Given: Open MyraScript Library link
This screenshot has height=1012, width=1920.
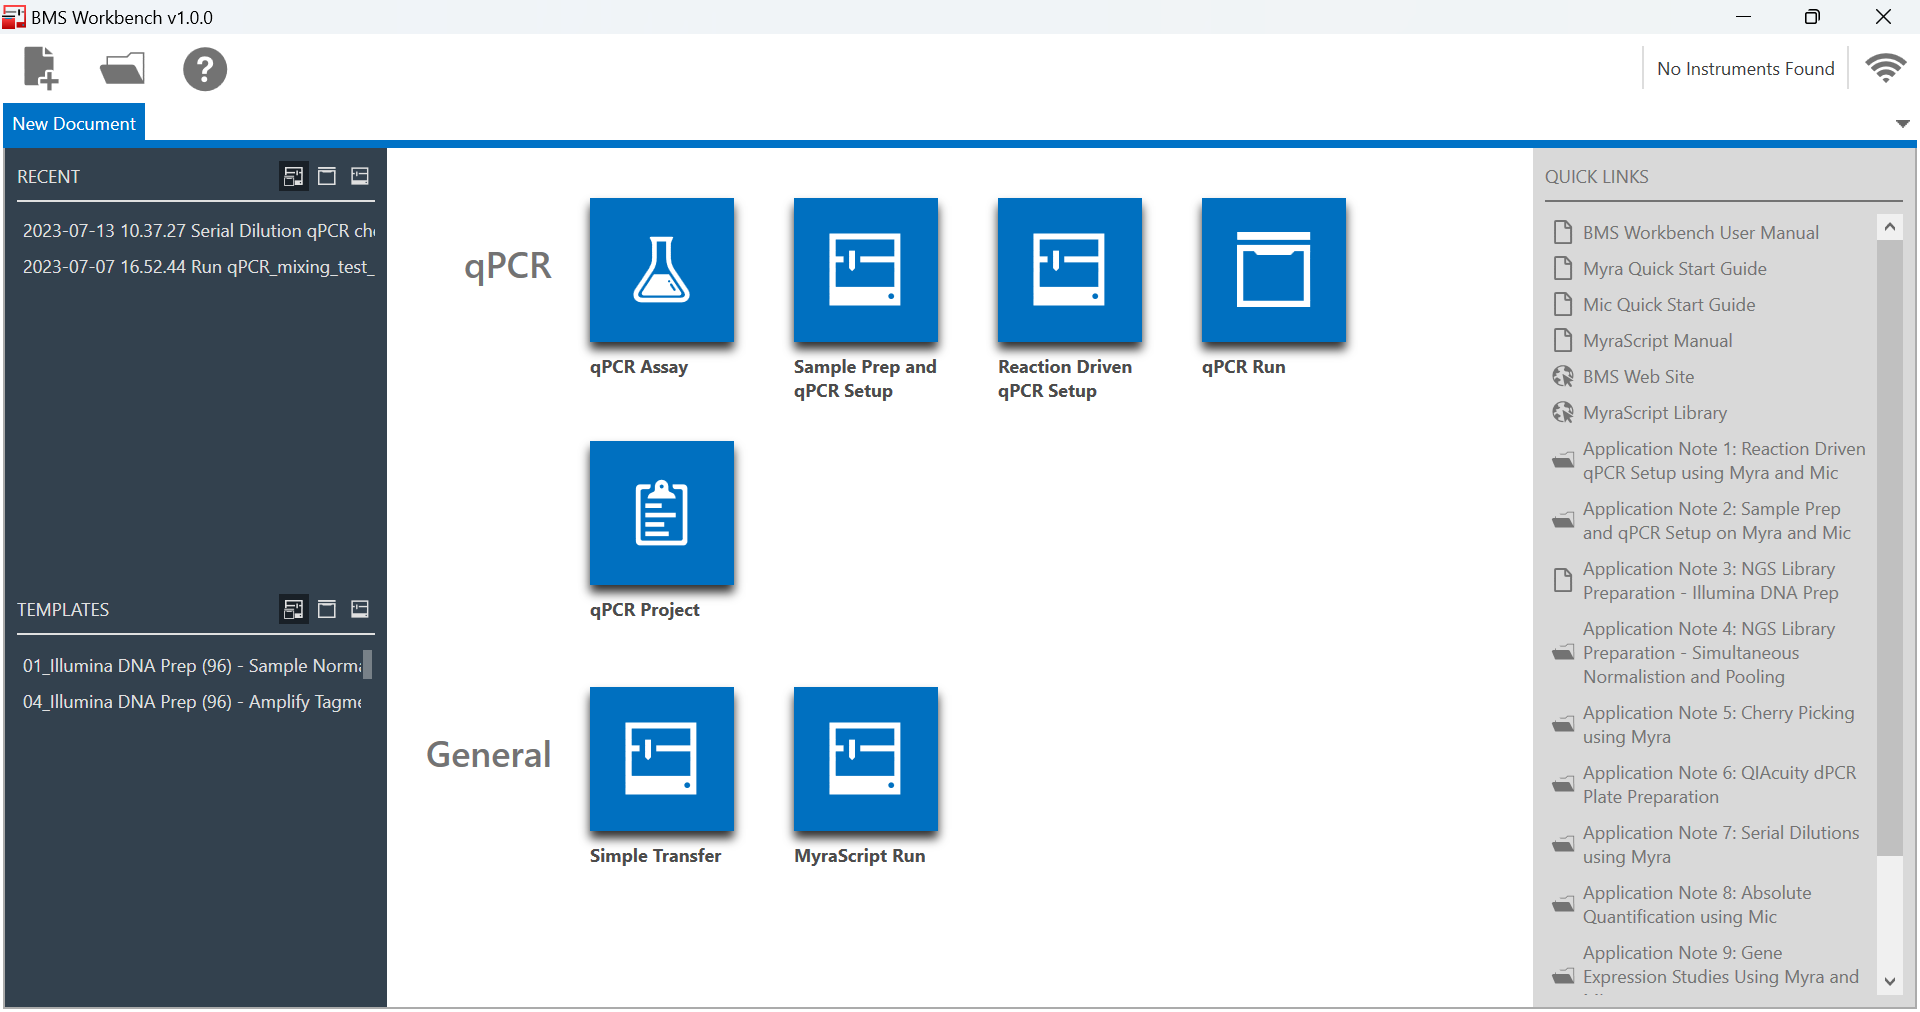Looking at the screenshot, I should click(1654, 412).
